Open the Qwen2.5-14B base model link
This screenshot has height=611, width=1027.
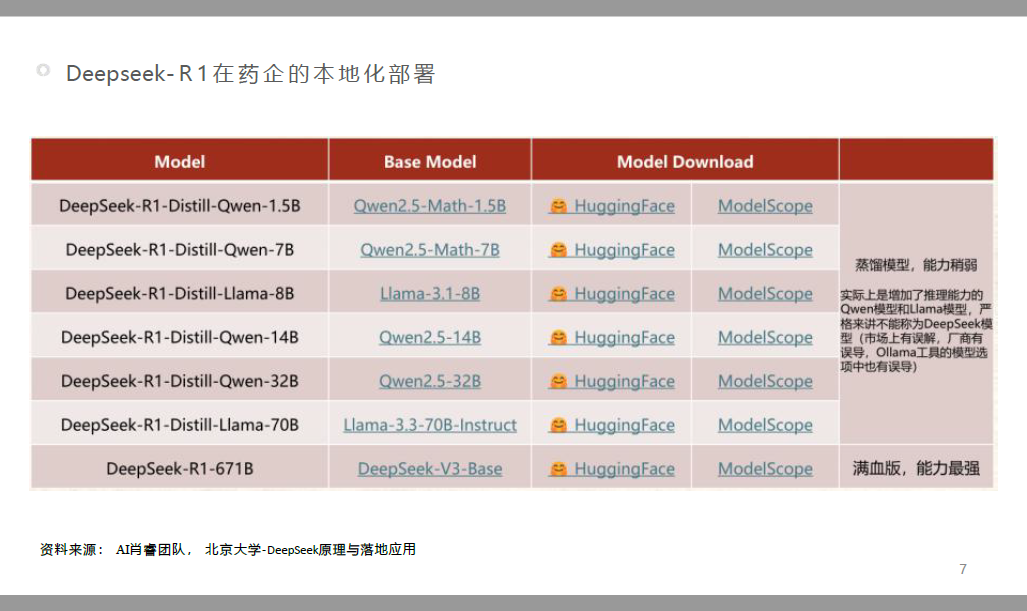click(430, 337)
